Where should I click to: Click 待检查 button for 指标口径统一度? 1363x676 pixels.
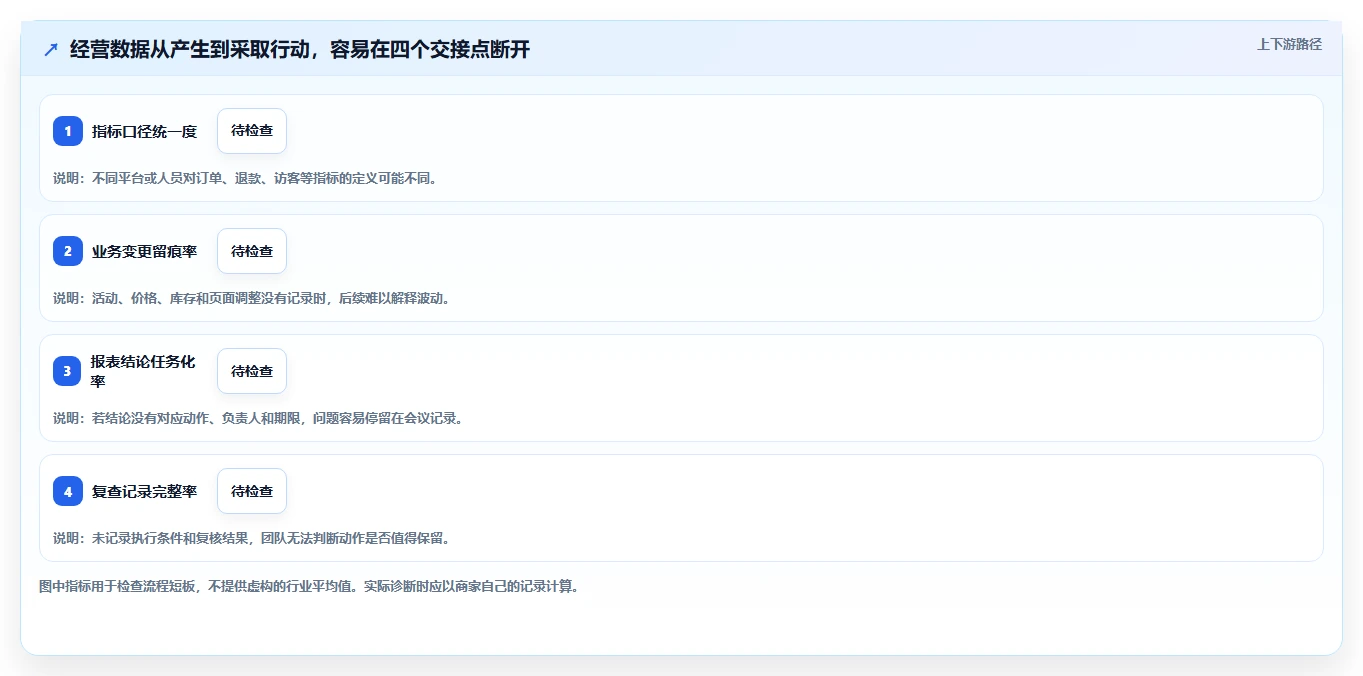[252, 131]
